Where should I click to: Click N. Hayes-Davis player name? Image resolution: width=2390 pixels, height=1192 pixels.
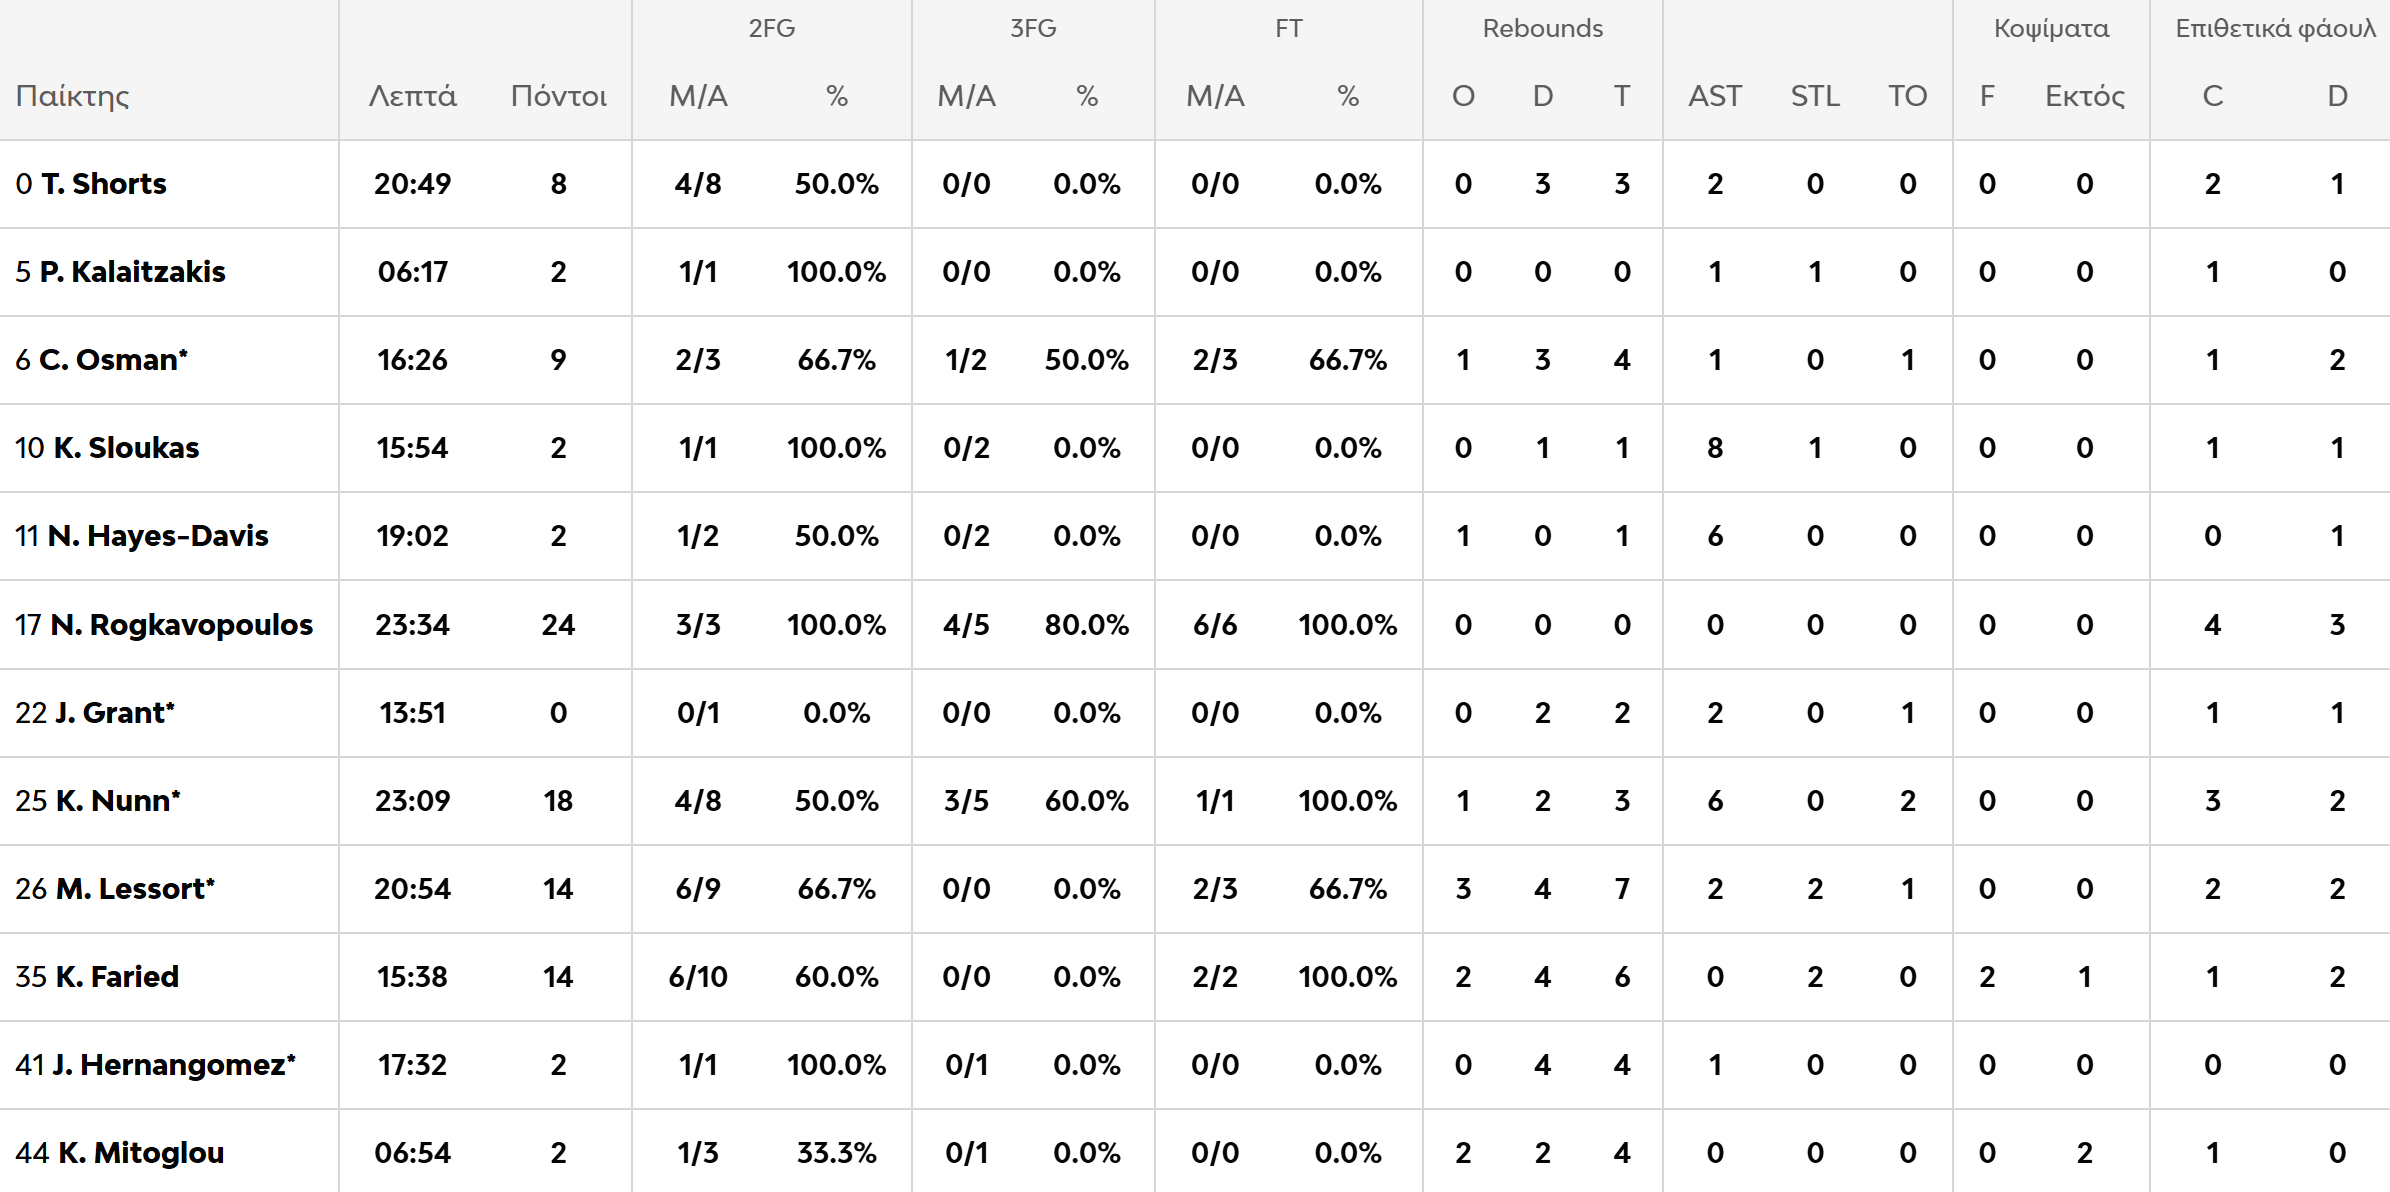[x=158, y=536]
